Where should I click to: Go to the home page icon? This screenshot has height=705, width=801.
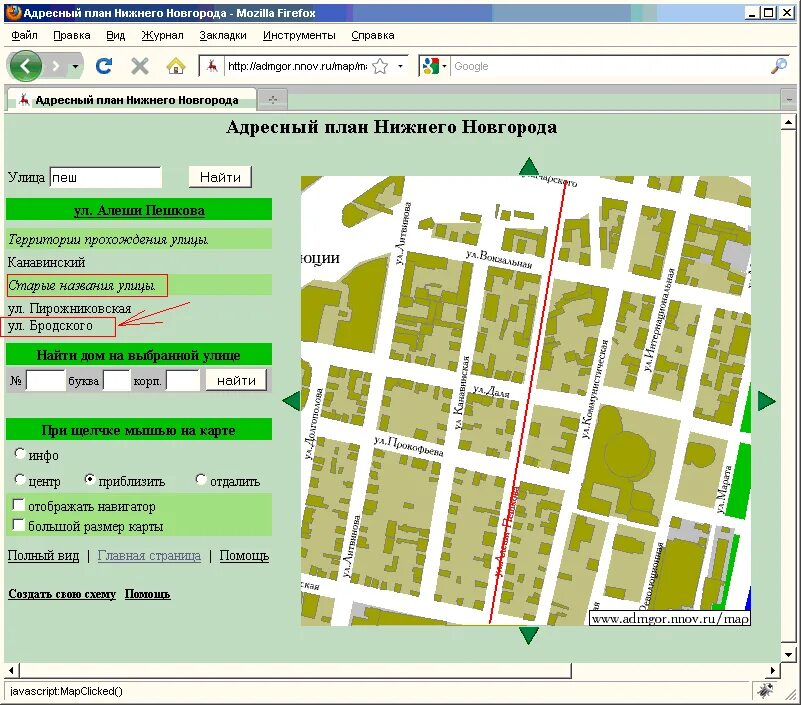tap(176, 66)
